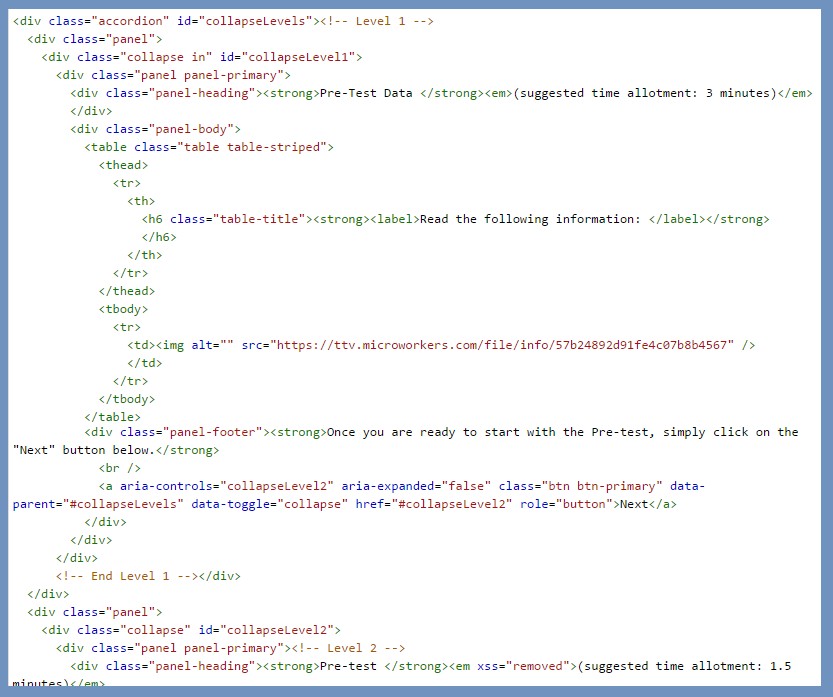Image resolution: width=833 pixels, height=697 pixels.
Task: Click the aria-controls "collapseLevel2" value
Action: click(x=277, y=486)
